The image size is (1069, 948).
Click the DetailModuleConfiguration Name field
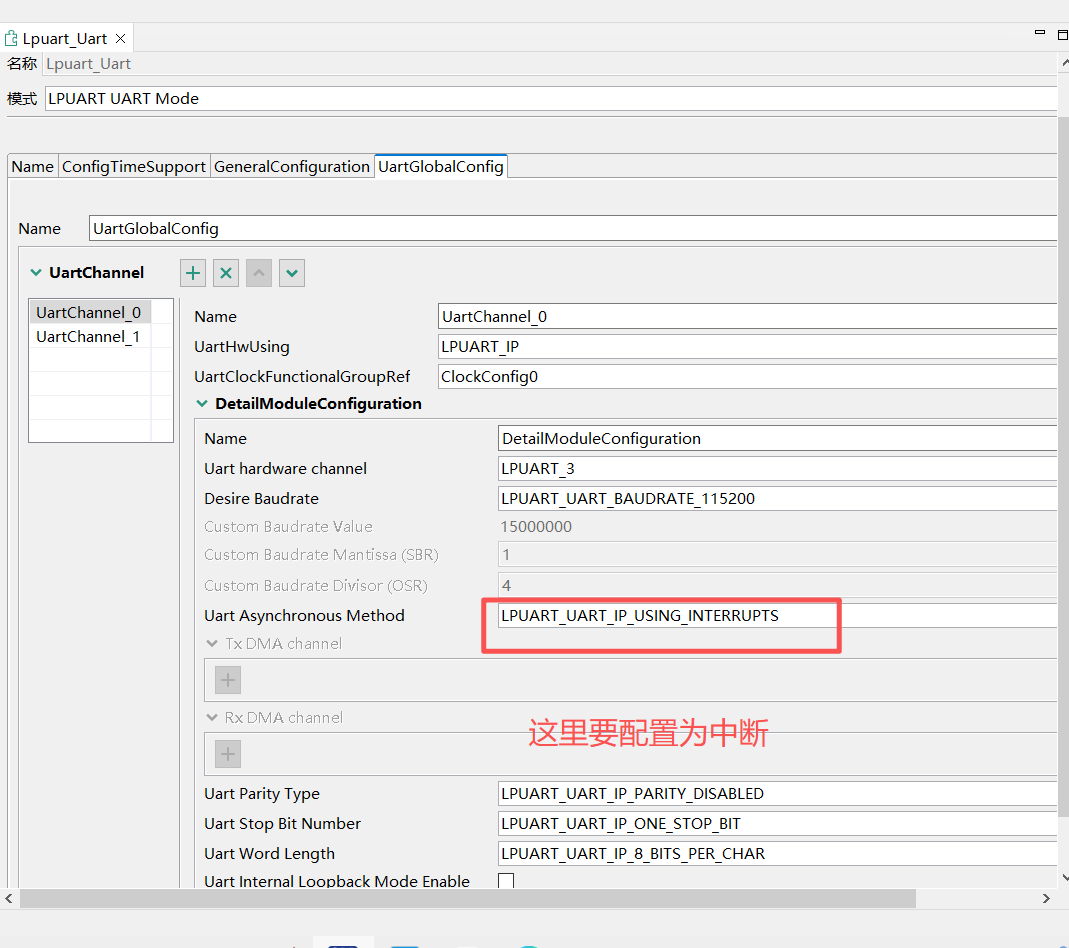point(777,439)
